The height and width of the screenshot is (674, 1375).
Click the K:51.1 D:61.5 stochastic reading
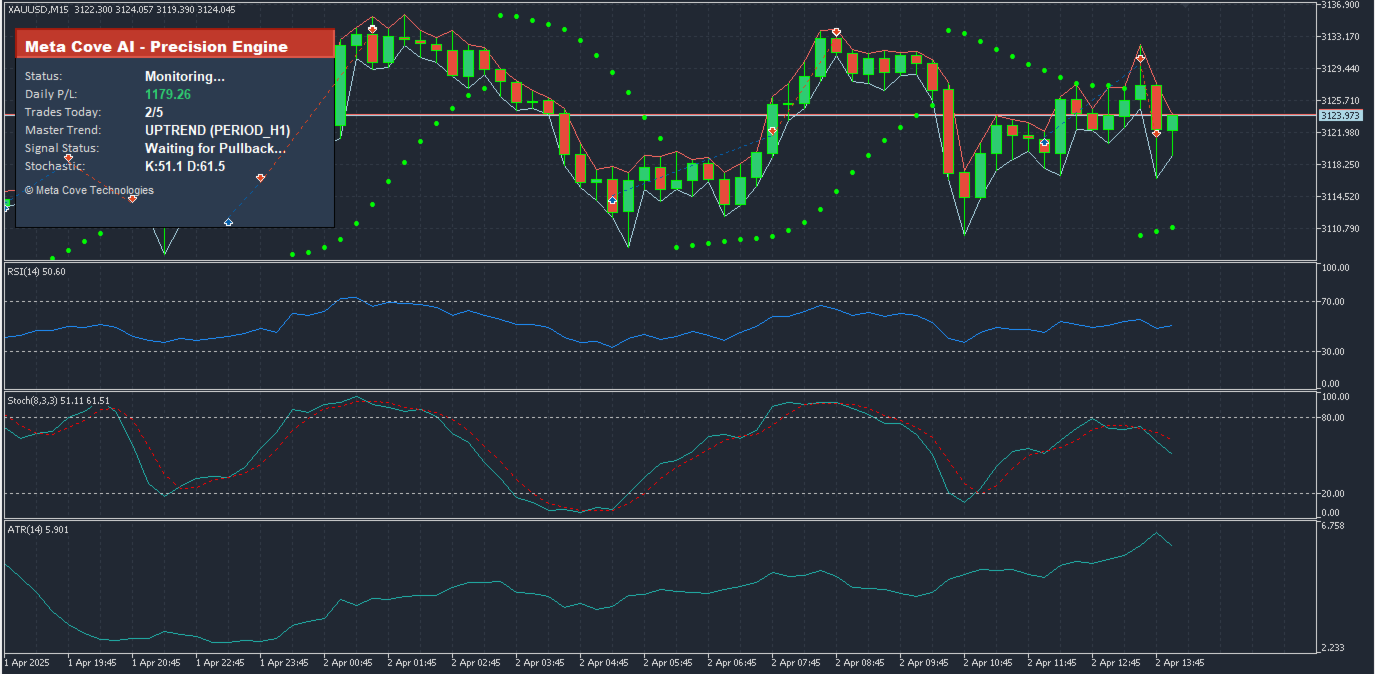point(185,166)
